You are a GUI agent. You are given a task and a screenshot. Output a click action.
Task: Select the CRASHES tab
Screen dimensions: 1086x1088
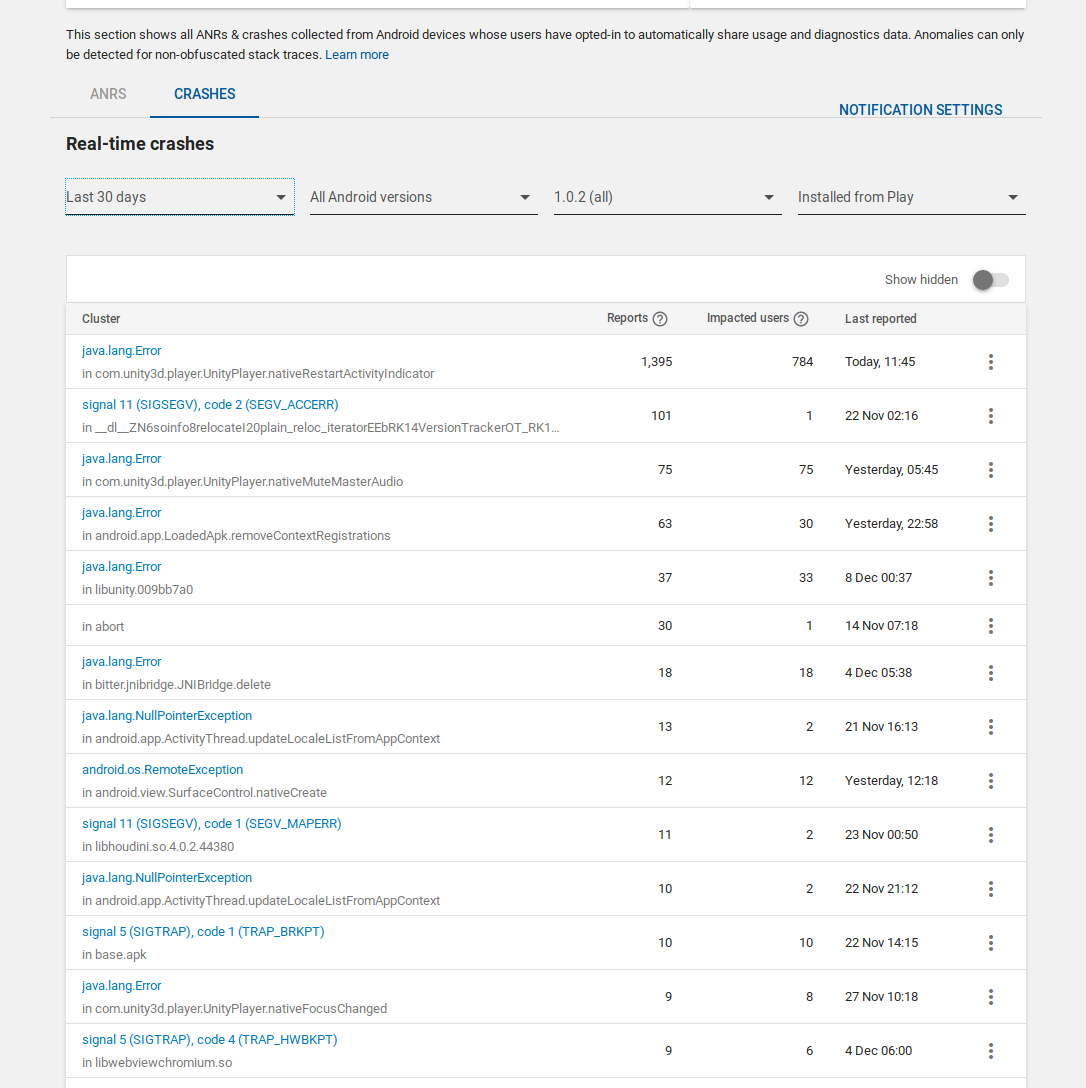point(205,94)
